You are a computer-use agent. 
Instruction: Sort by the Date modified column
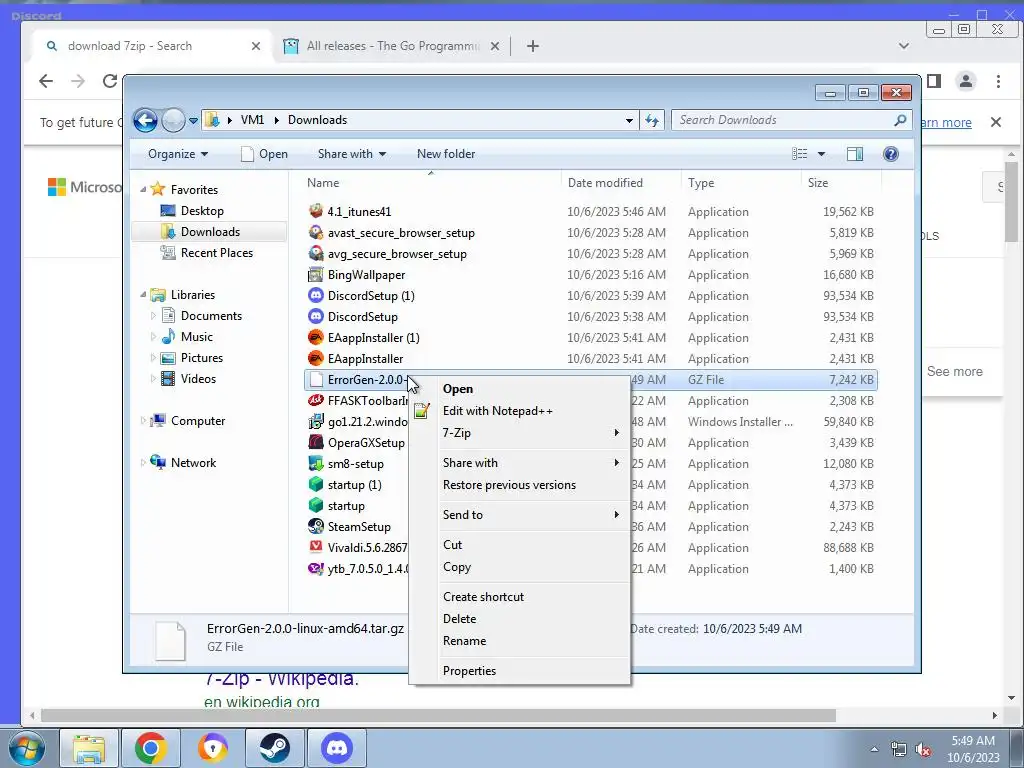(x=620, y=183)
